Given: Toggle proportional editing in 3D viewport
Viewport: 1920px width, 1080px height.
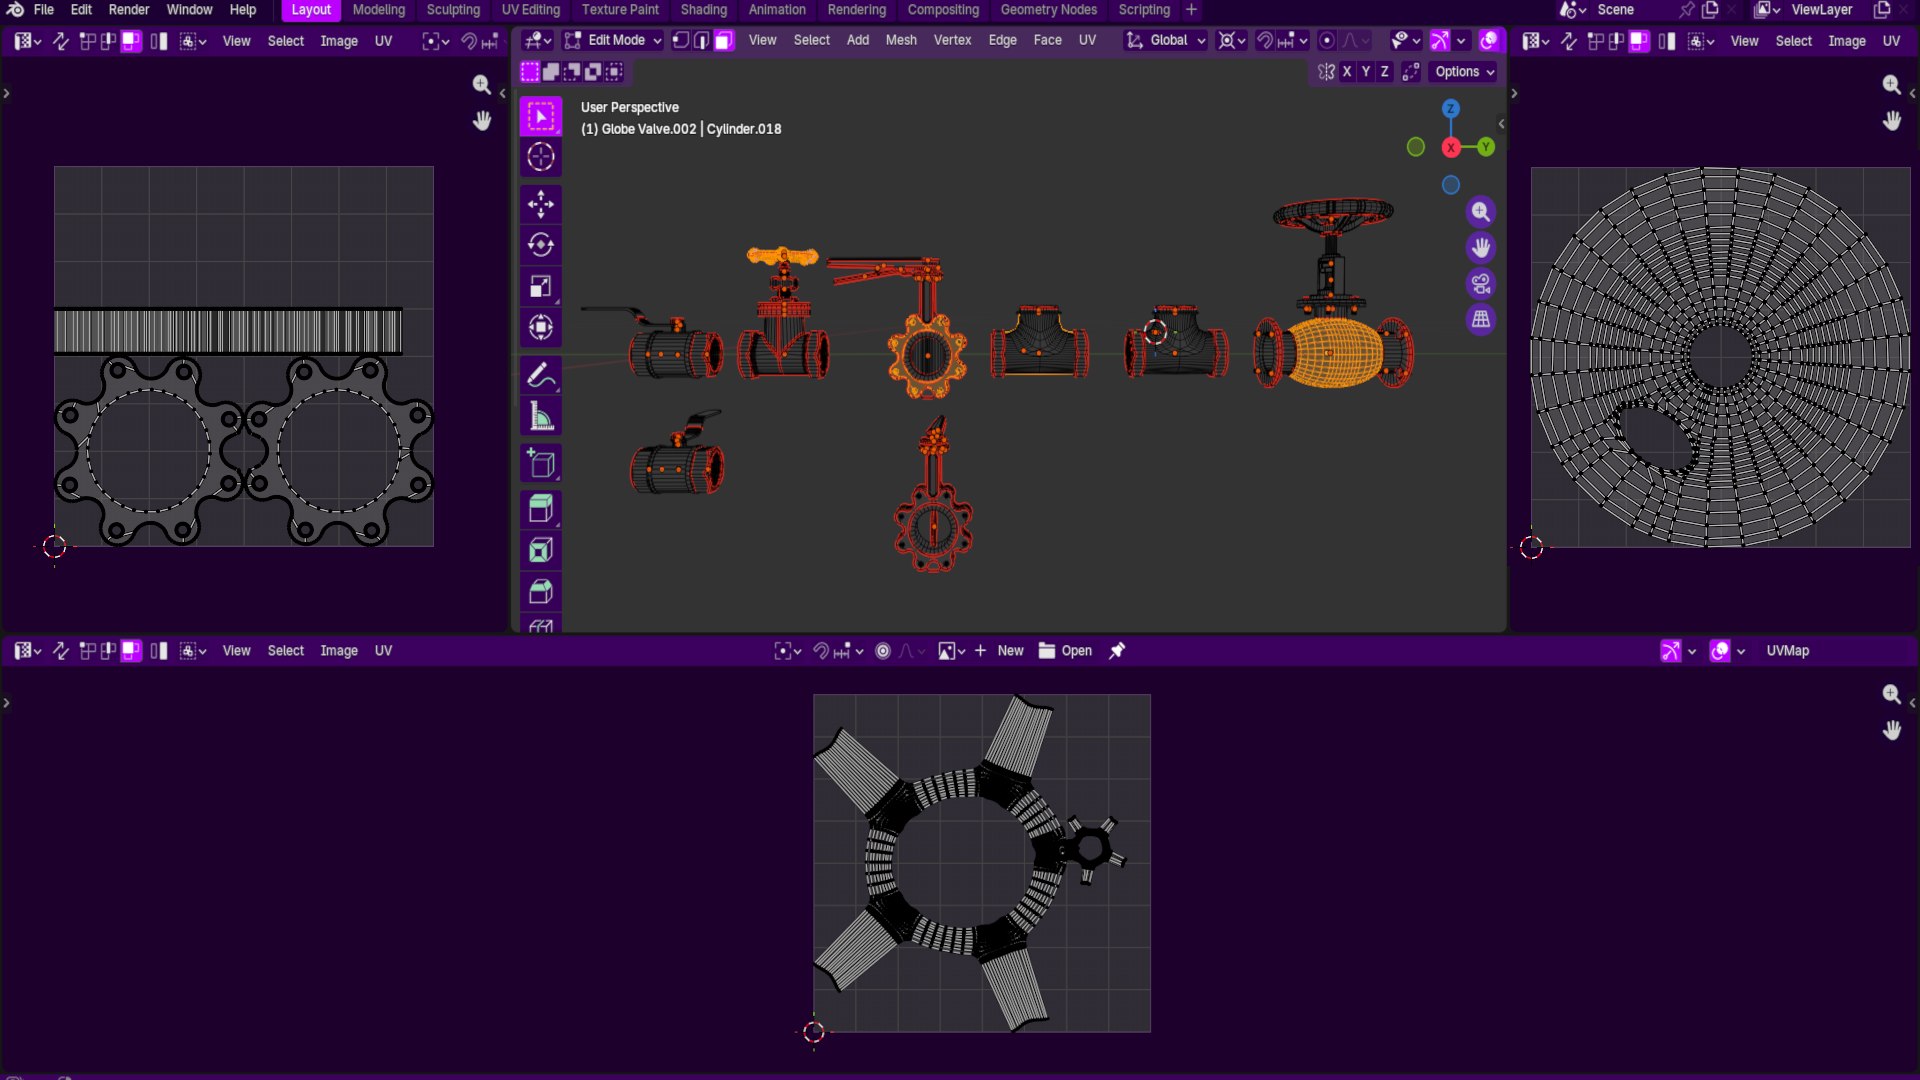Looking at the screenshot, I should [x=1327, y=40].
